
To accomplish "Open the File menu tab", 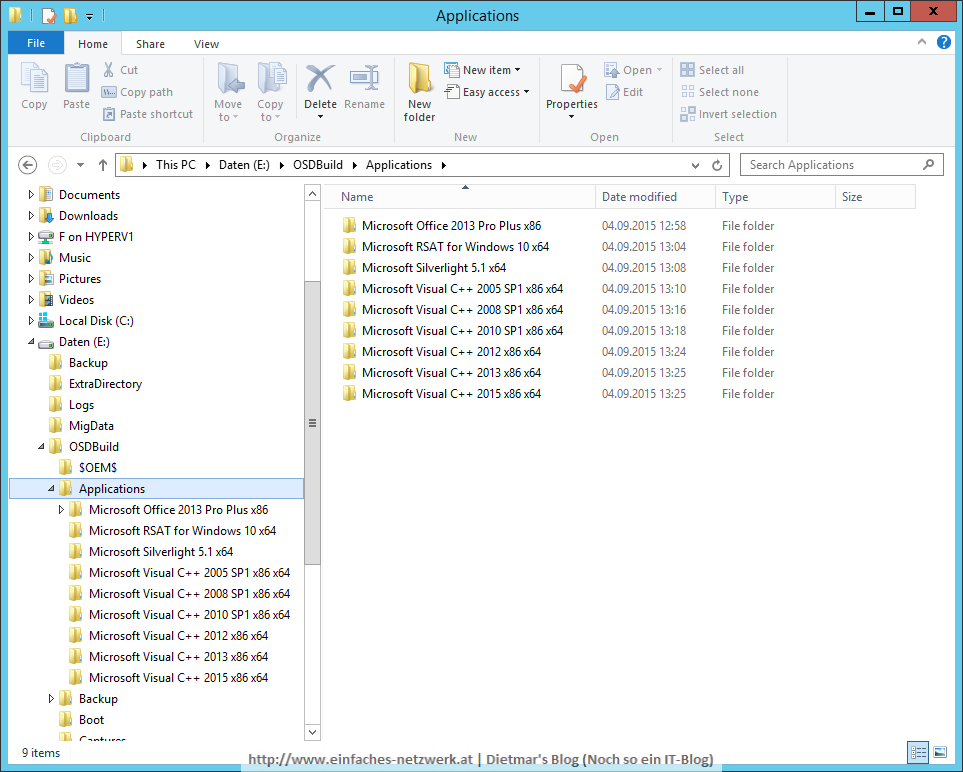I will [36, 43].
